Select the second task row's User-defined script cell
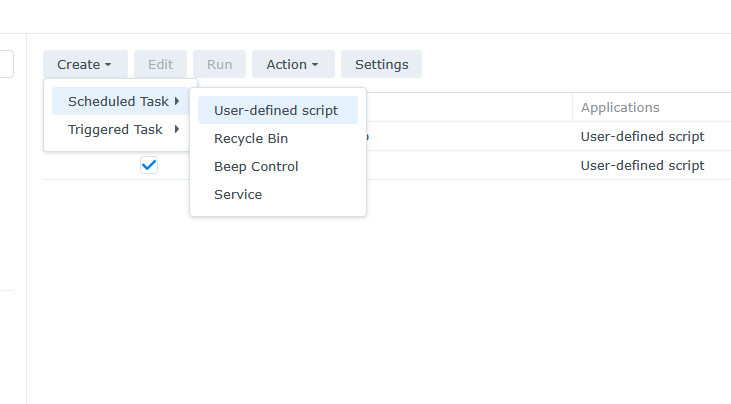 click(642, 165)
